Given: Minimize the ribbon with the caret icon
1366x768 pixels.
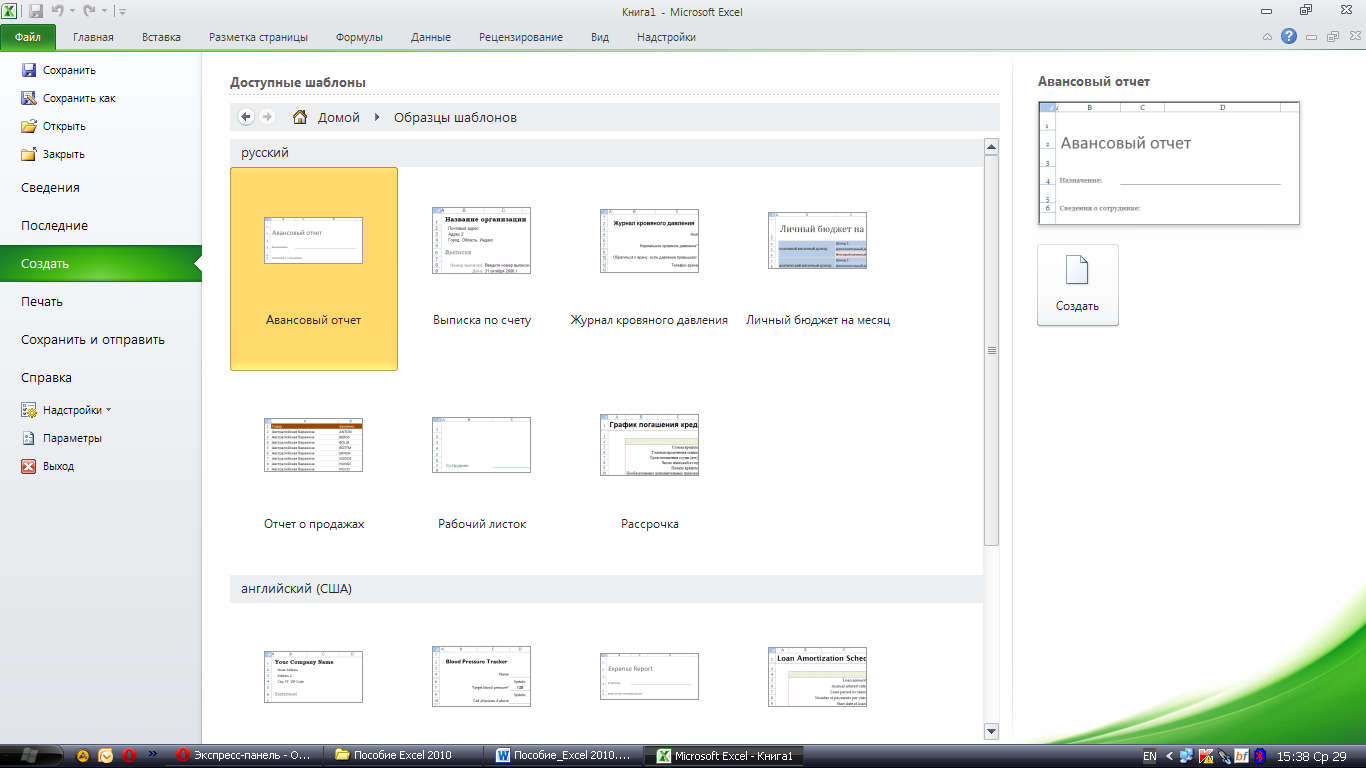Looking at the screenshot, I should (x=1267, y=37).
